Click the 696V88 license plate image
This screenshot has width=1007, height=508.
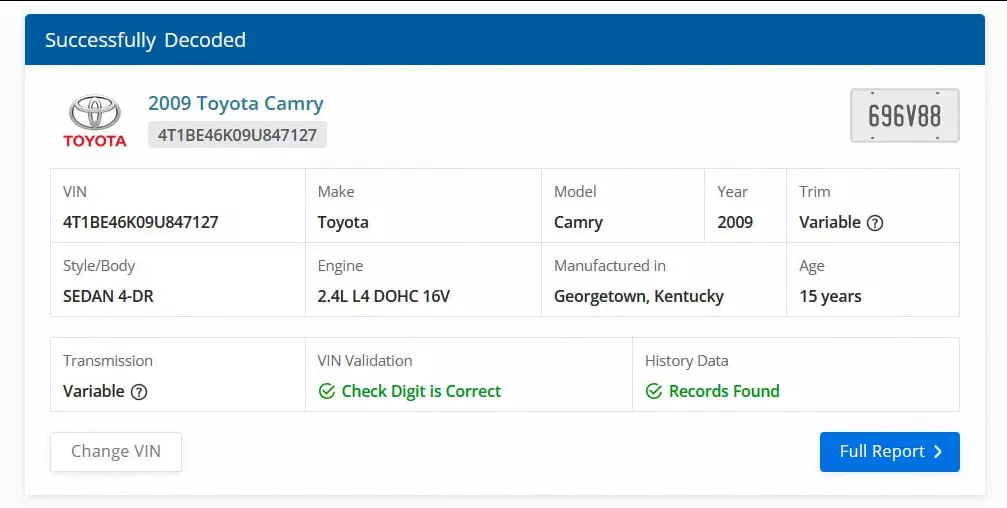(904, 116)
